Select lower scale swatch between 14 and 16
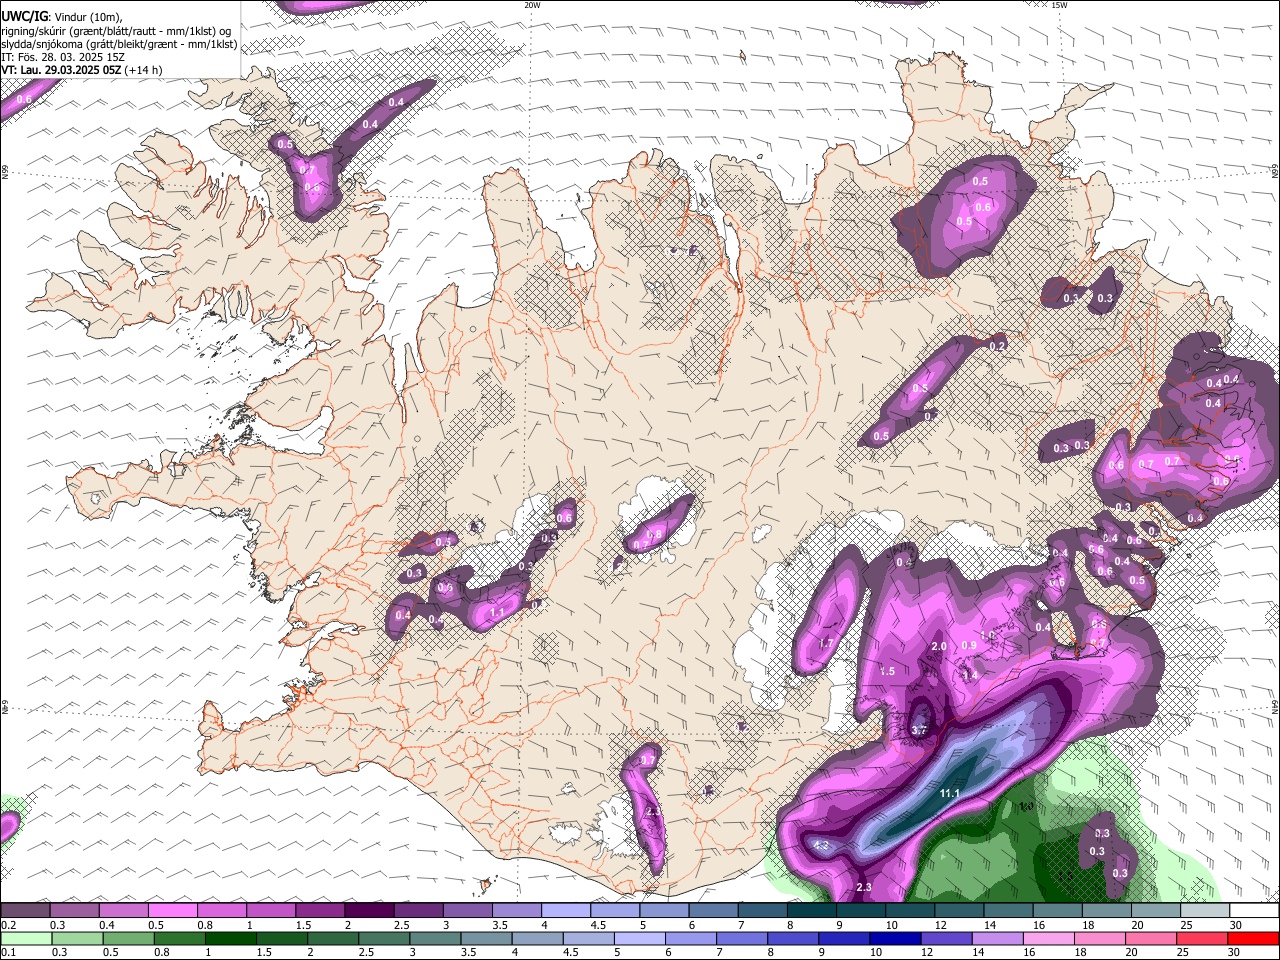The image size is (1280, 960). (998, 938)
